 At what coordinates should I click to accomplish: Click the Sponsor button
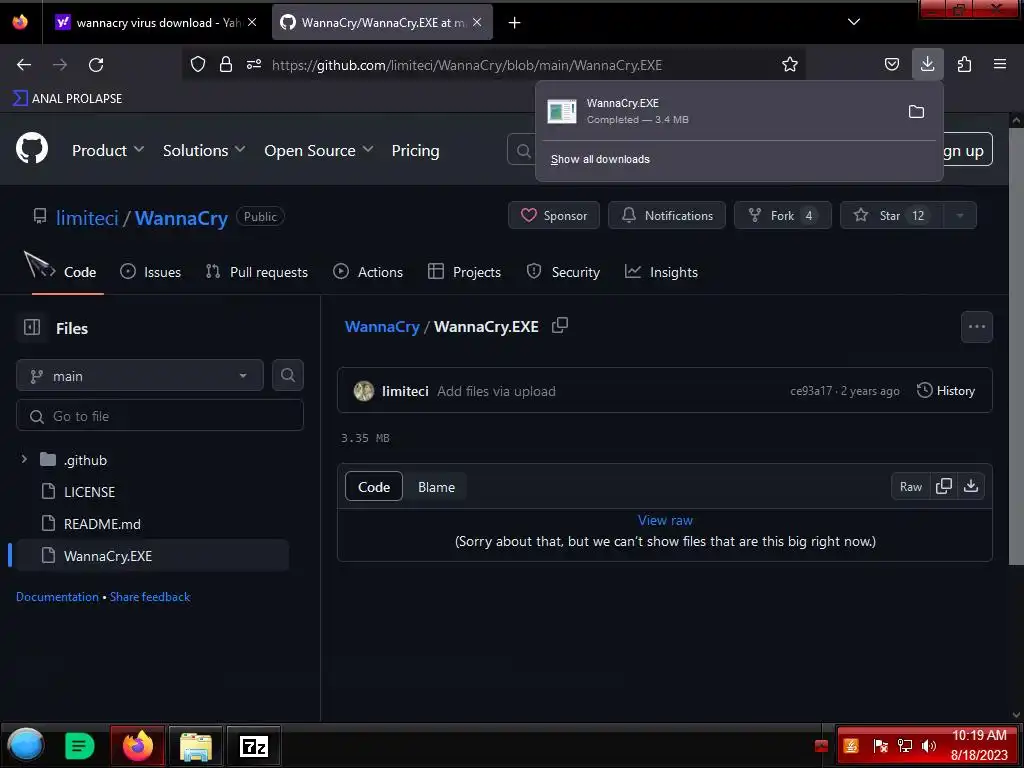[554, 216]
